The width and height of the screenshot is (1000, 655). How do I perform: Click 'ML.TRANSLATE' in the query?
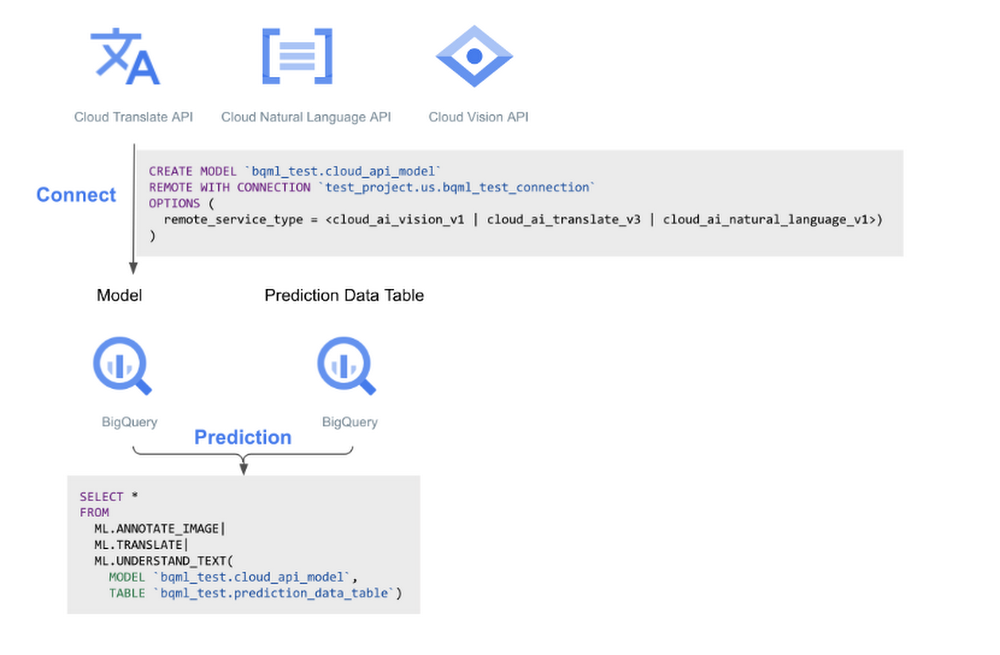(138, 545)
